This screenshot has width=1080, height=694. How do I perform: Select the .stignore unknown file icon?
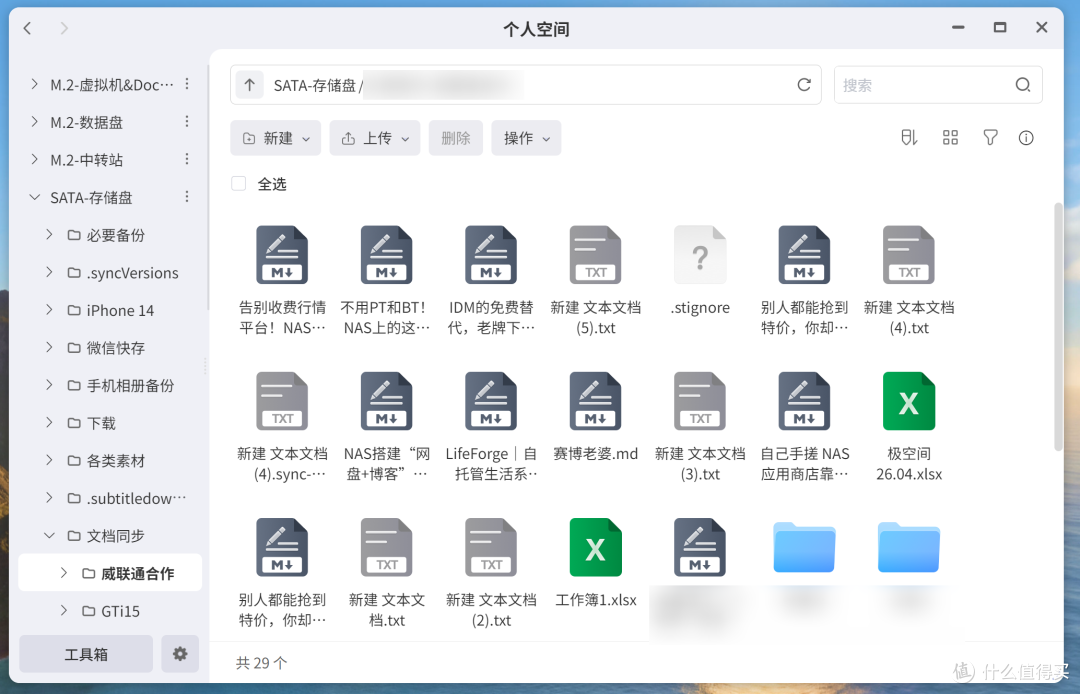[x=700, y=255]
